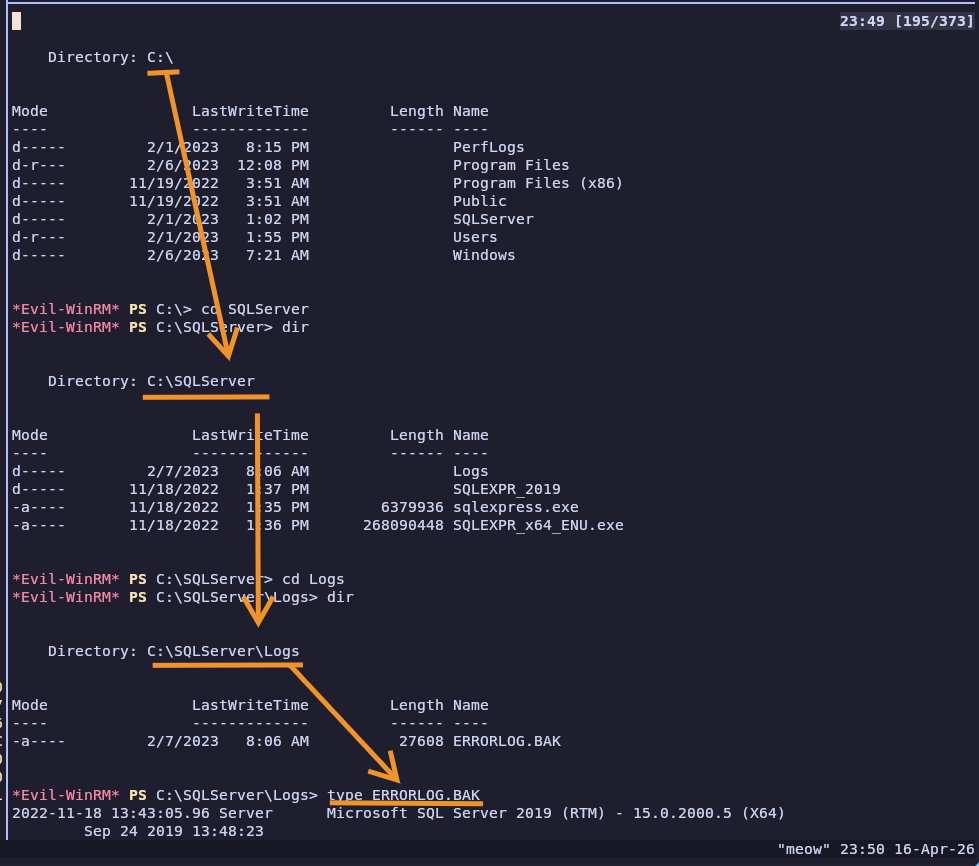Click the underlined C:\SQLServer\Logs path
Image resolution: width=979 pixels, height=866 pixels.
click(x=224, y=651)
